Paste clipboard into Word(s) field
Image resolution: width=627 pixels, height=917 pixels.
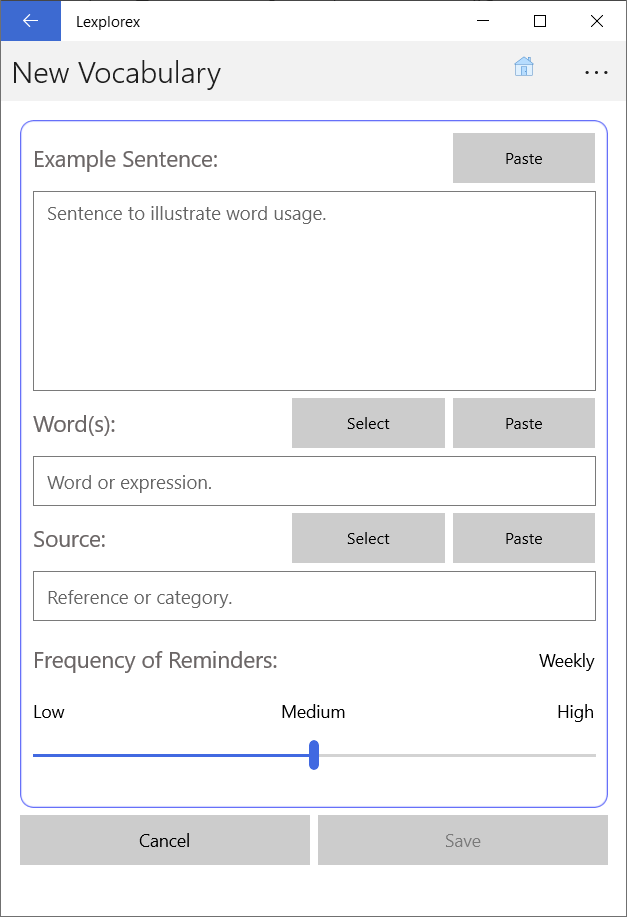pyautogui.click(x=523, y=423)
